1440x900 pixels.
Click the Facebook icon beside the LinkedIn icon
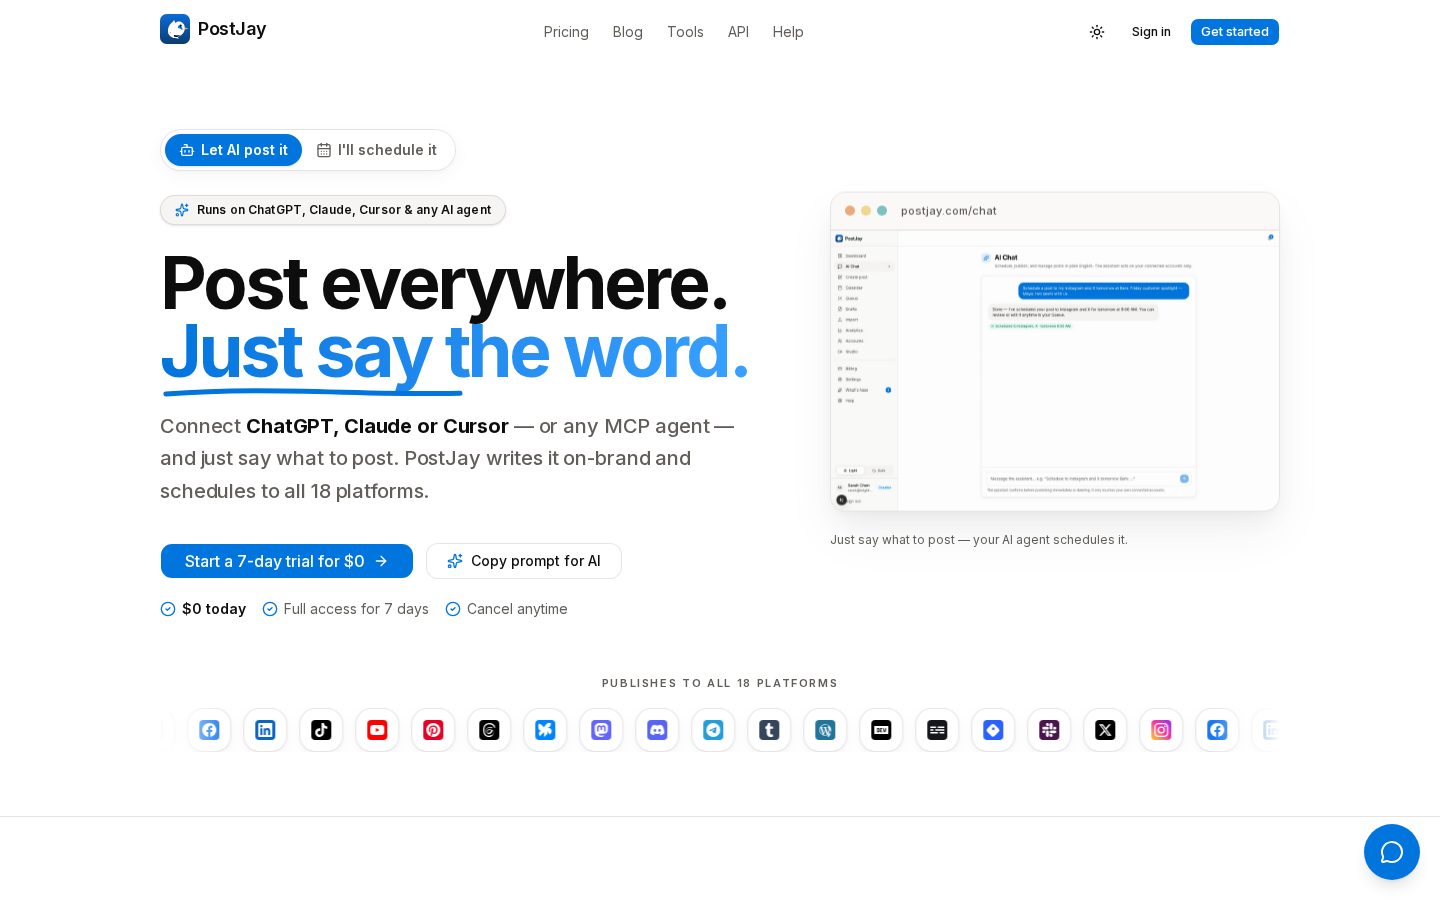point(209,730)
